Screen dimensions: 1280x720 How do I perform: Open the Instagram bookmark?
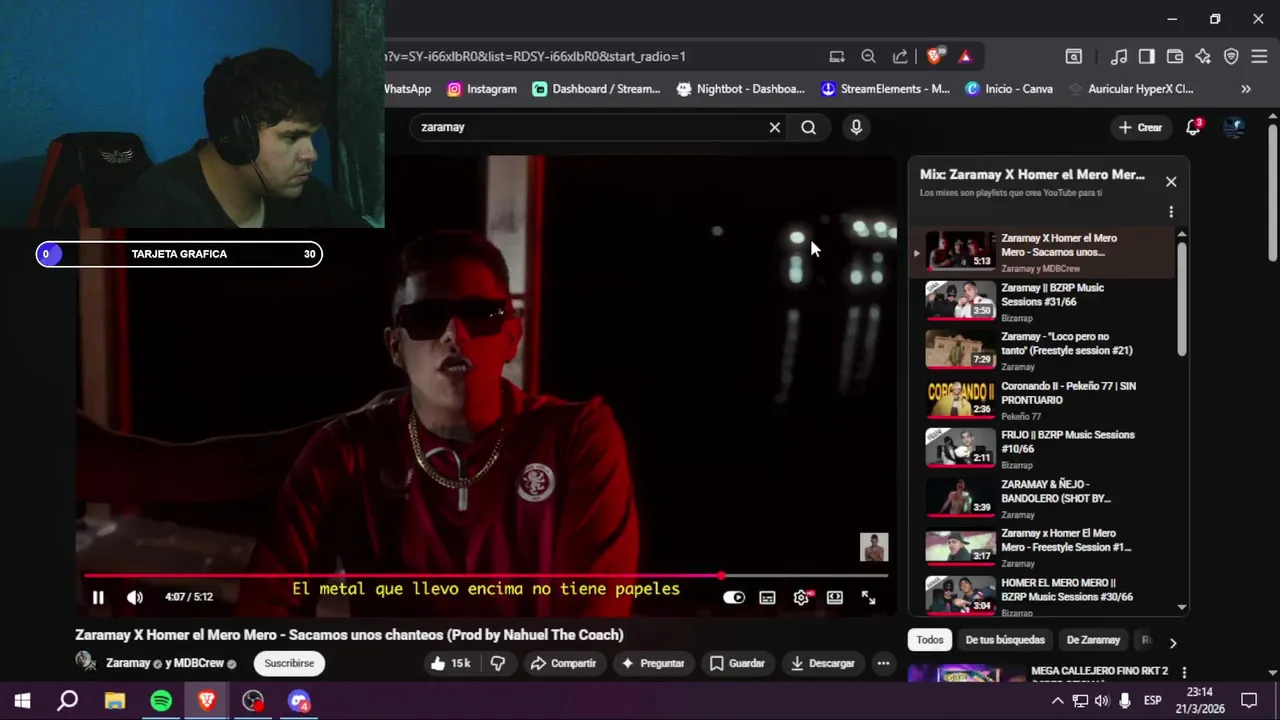[481, 89]
